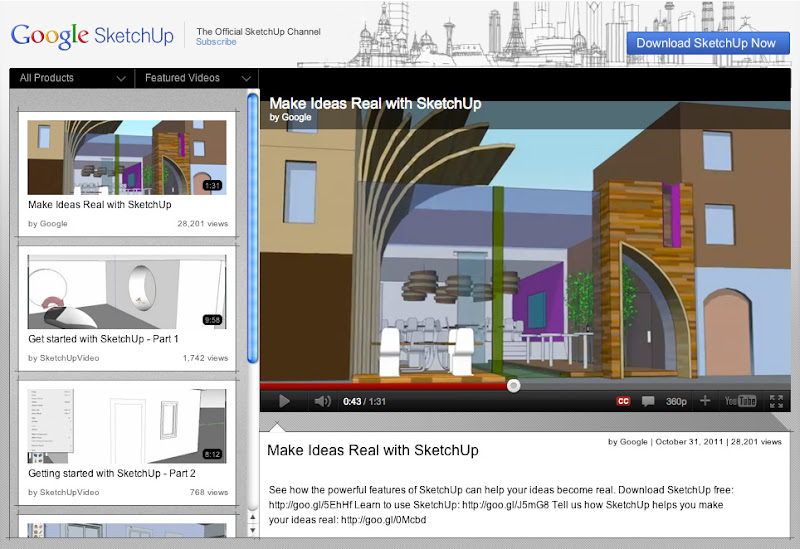Click the Google SketchUp logo
Viewport: 800px width, 549px height.
(92, 36)
